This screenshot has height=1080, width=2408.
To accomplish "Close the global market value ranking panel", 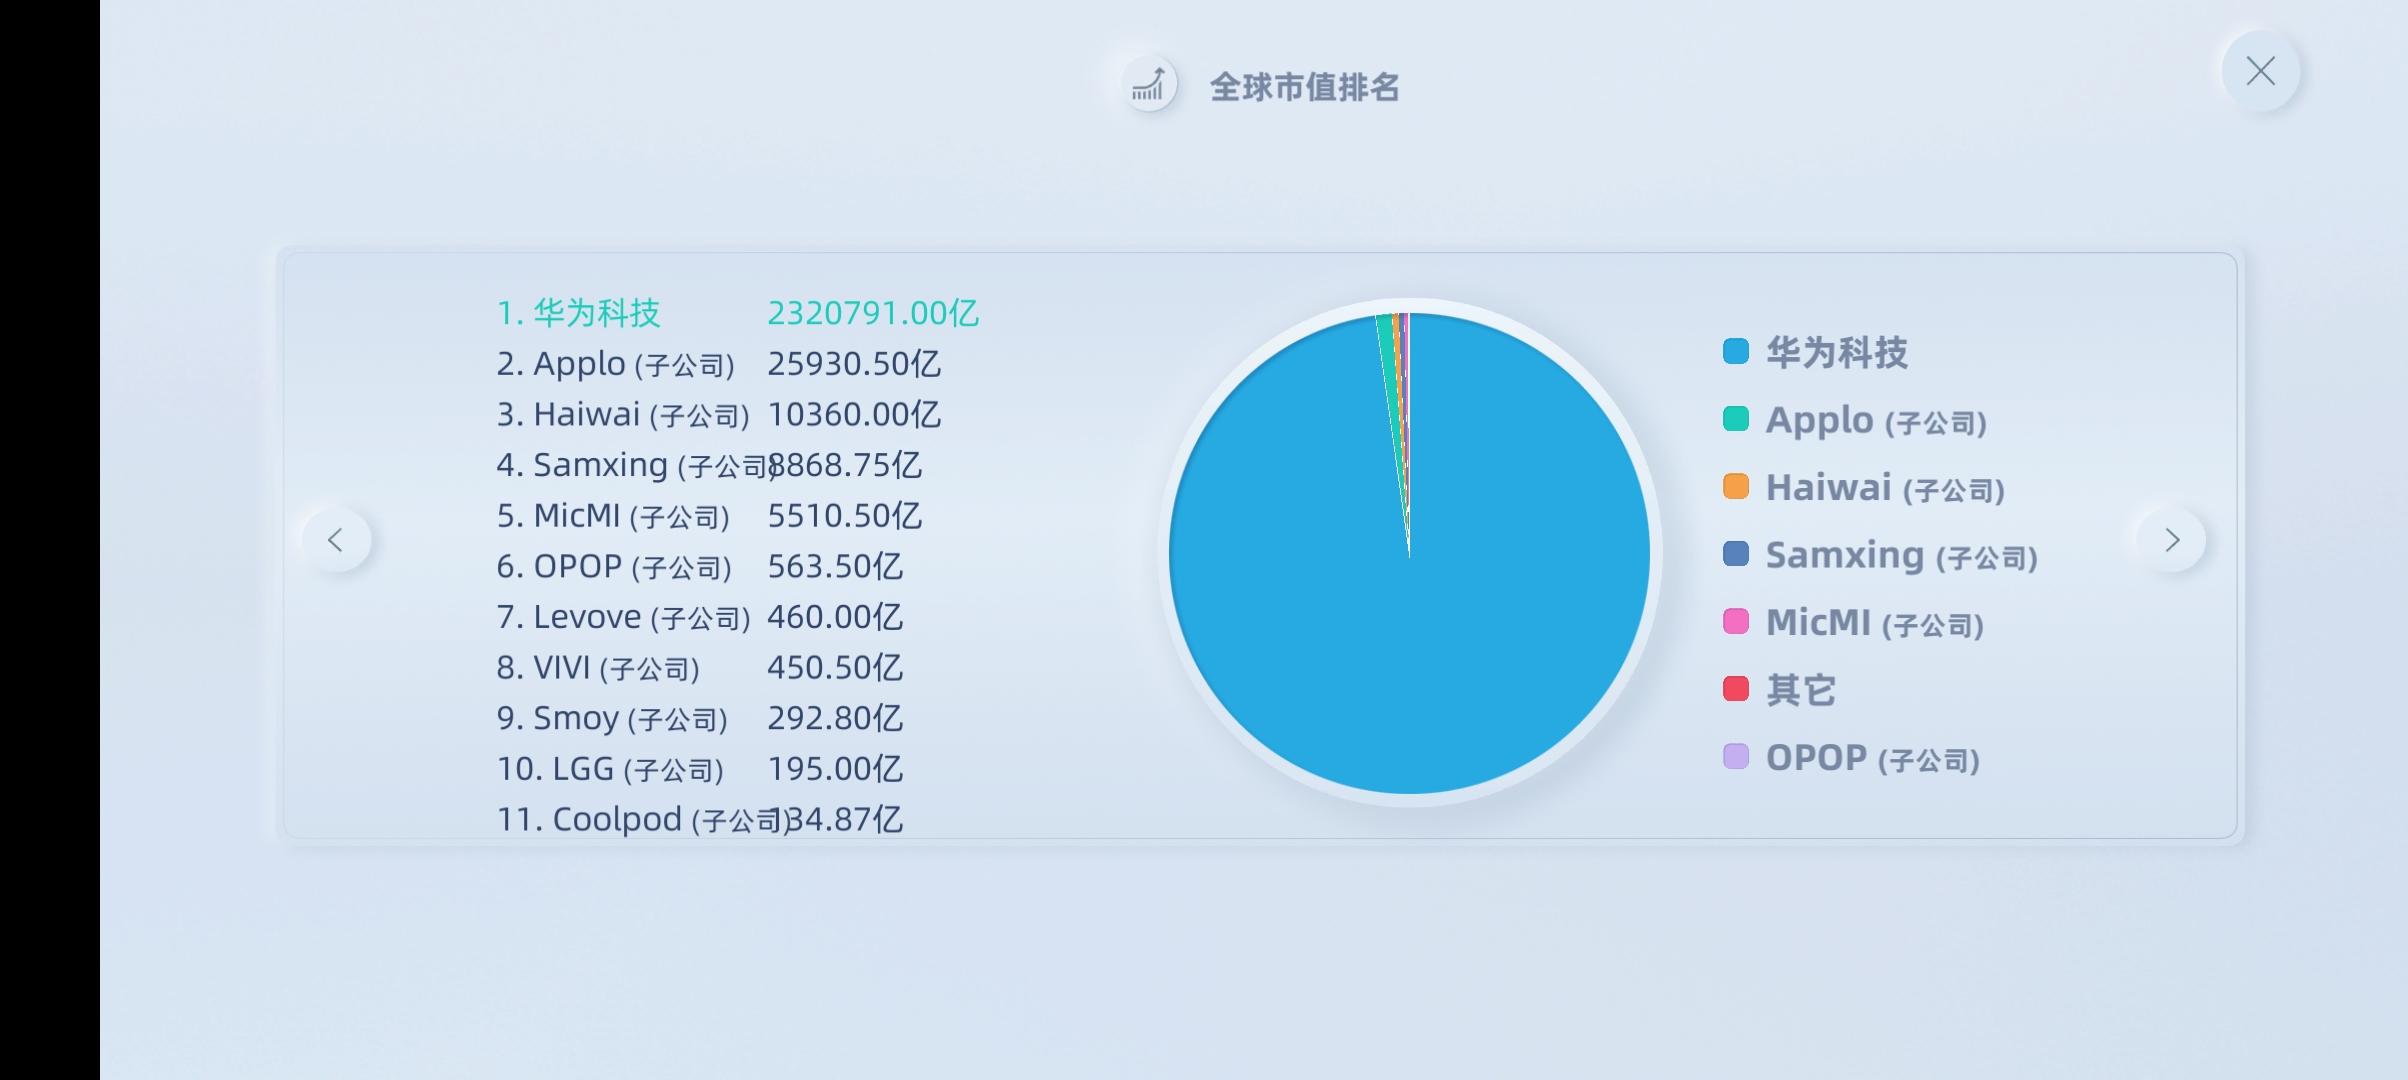I will (2260, 71).
